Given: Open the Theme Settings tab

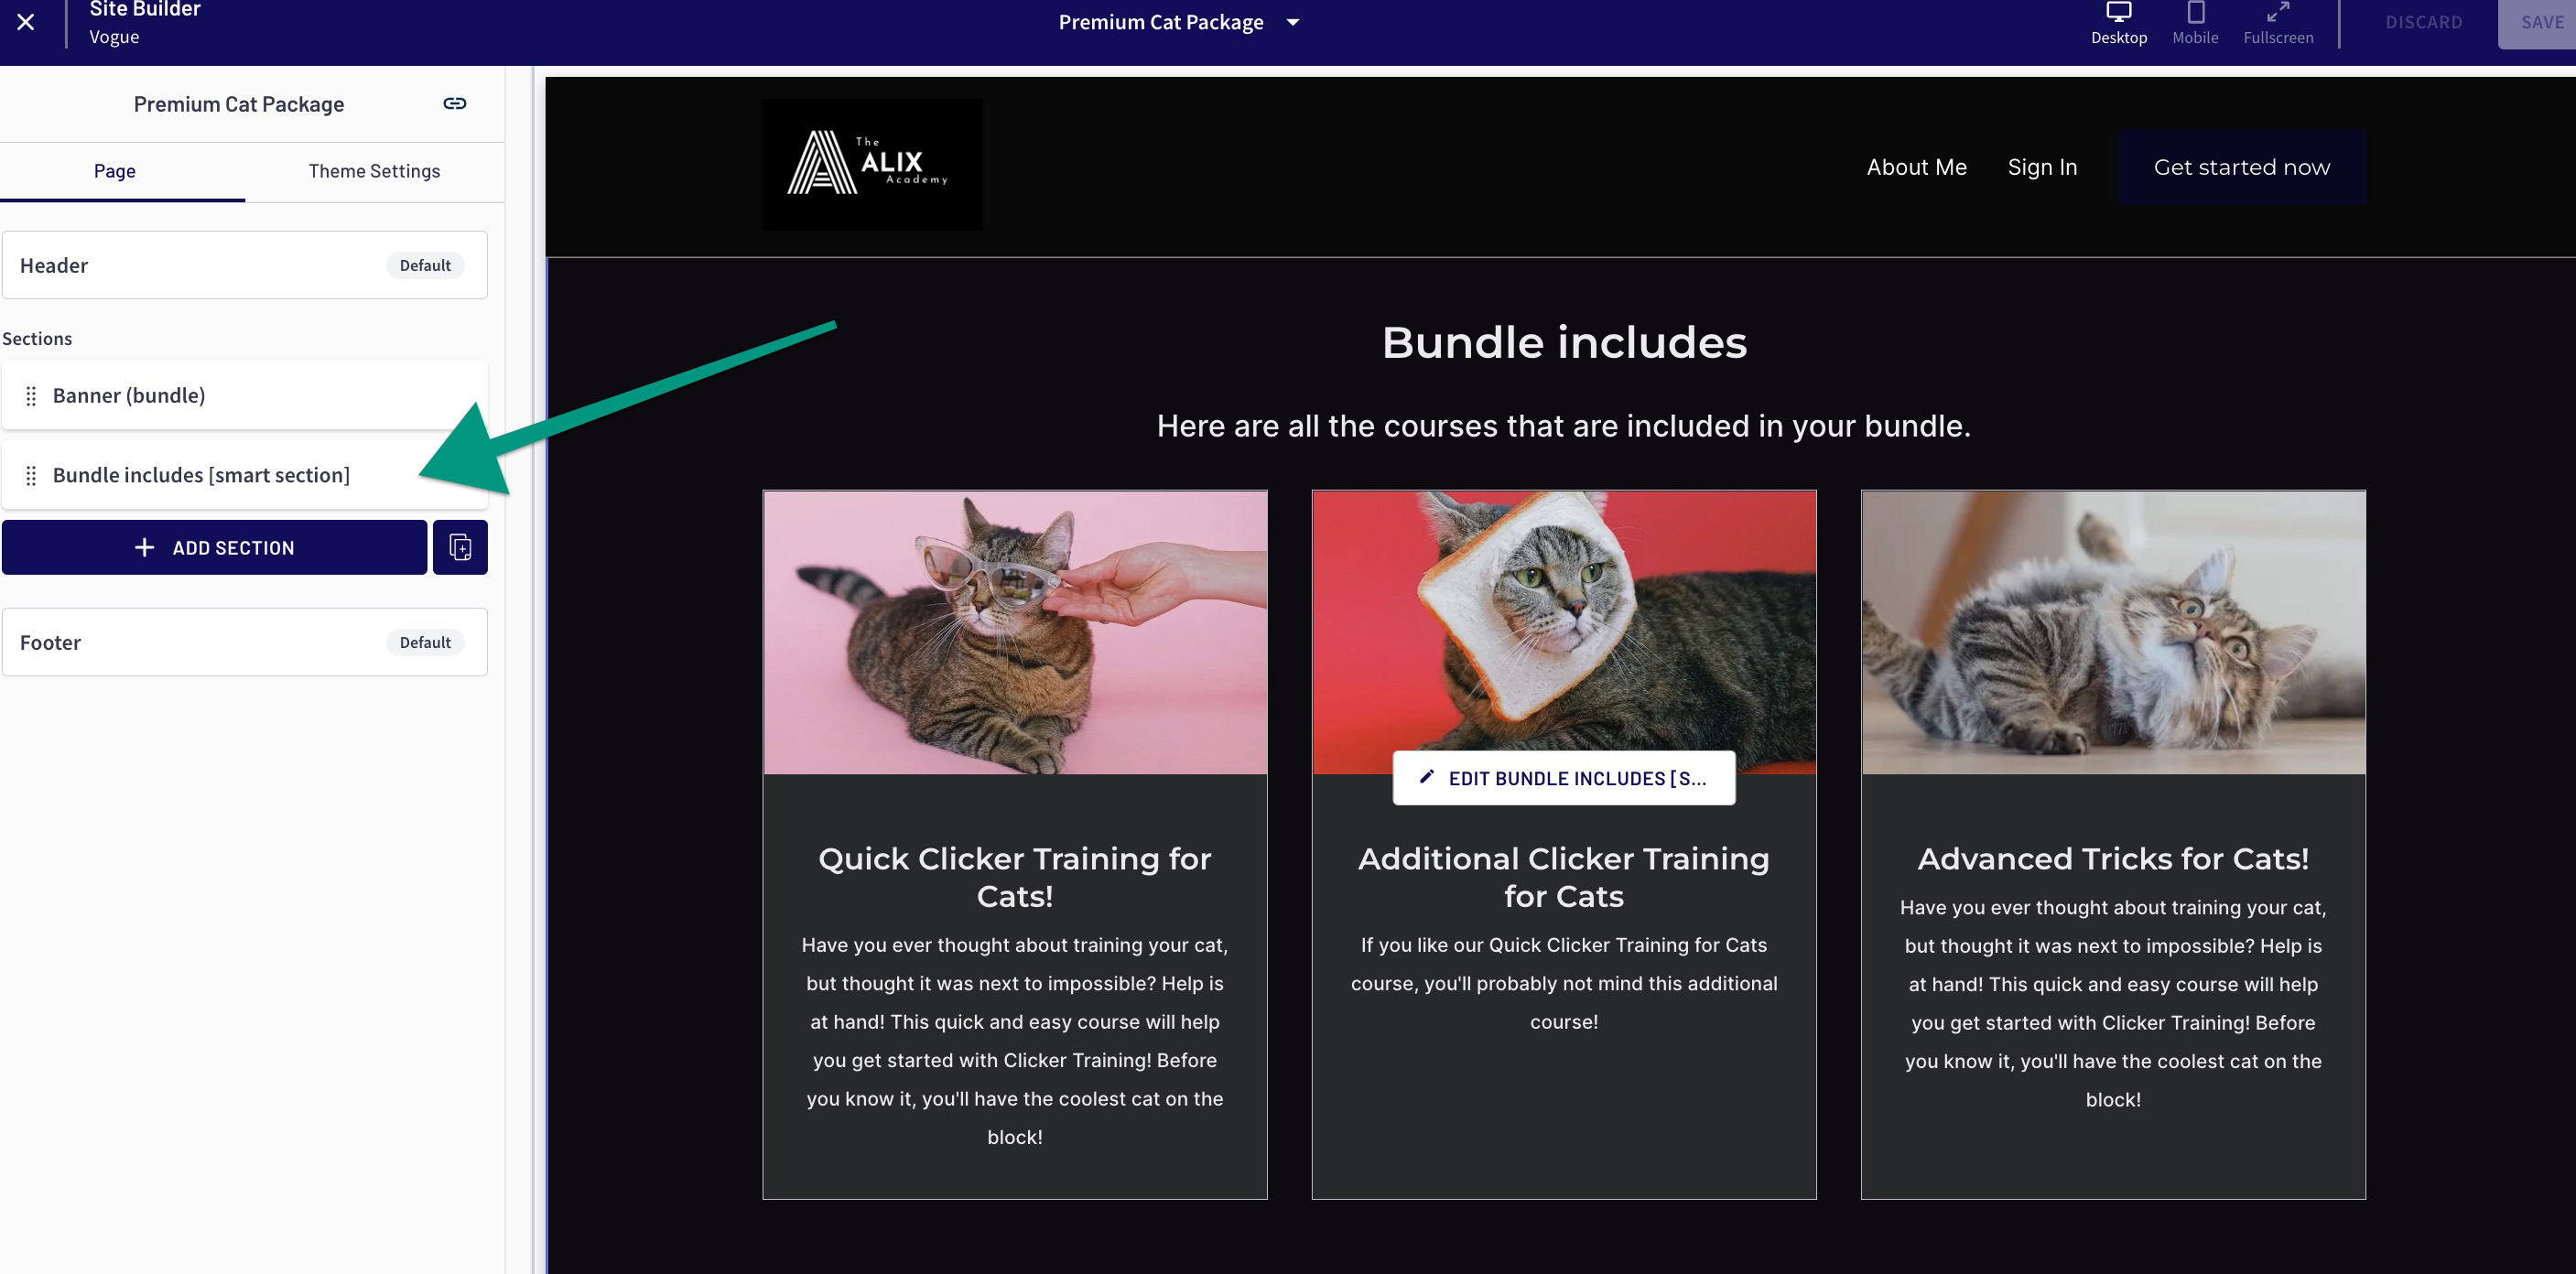Looking at the screenshot, I should (x=374, y=171).
